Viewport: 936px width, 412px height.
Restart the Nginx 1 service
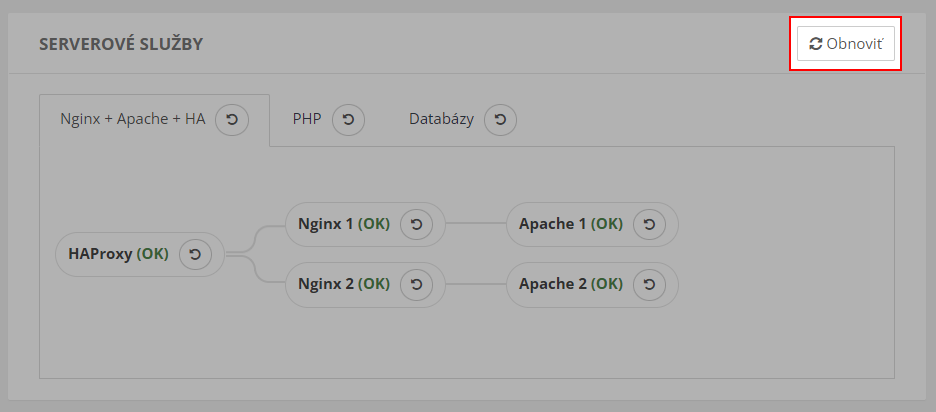(416, 225)
